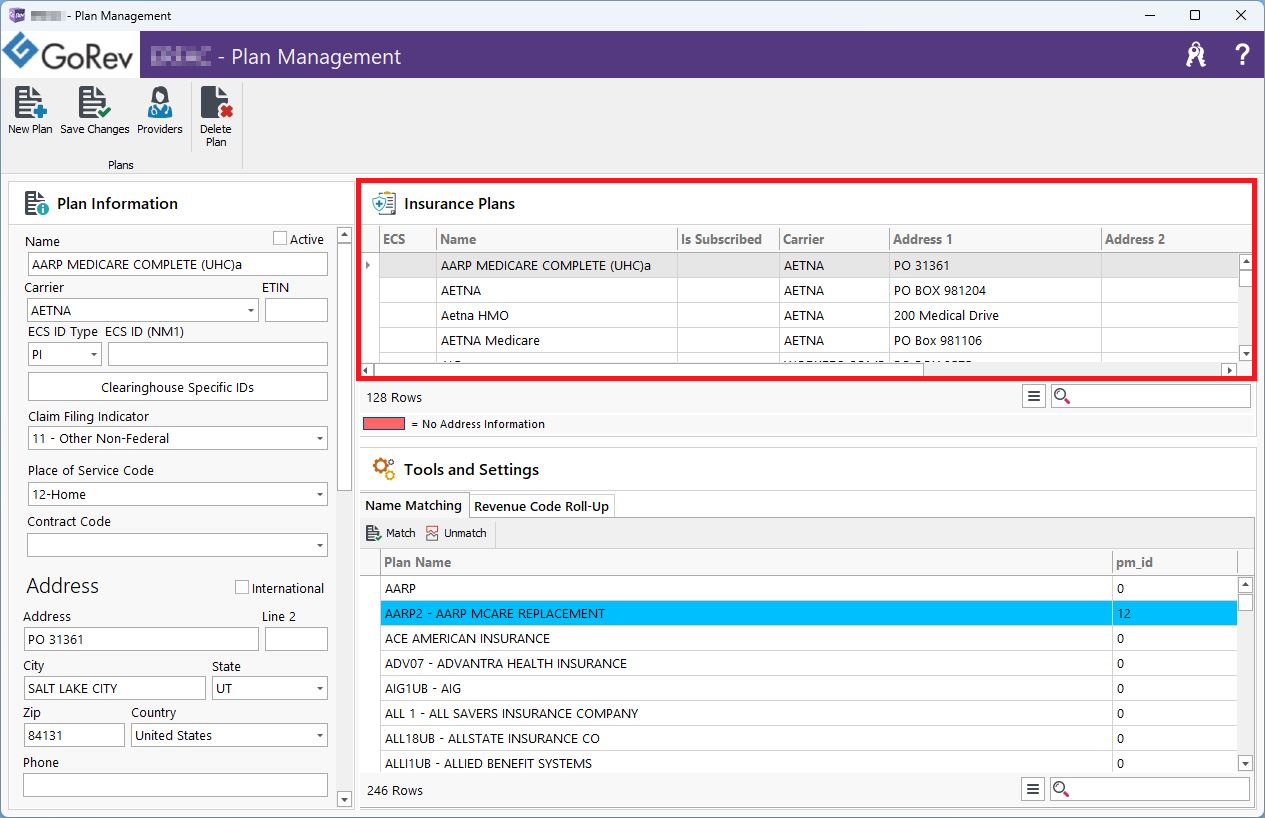Switch to the Name Matching tab

(x=413, y=505)
